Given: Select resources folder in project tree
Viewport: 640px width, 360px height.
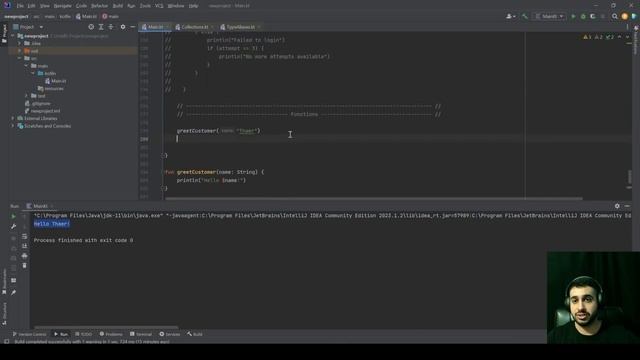Looking at the screenshot, I should point(51,89).
